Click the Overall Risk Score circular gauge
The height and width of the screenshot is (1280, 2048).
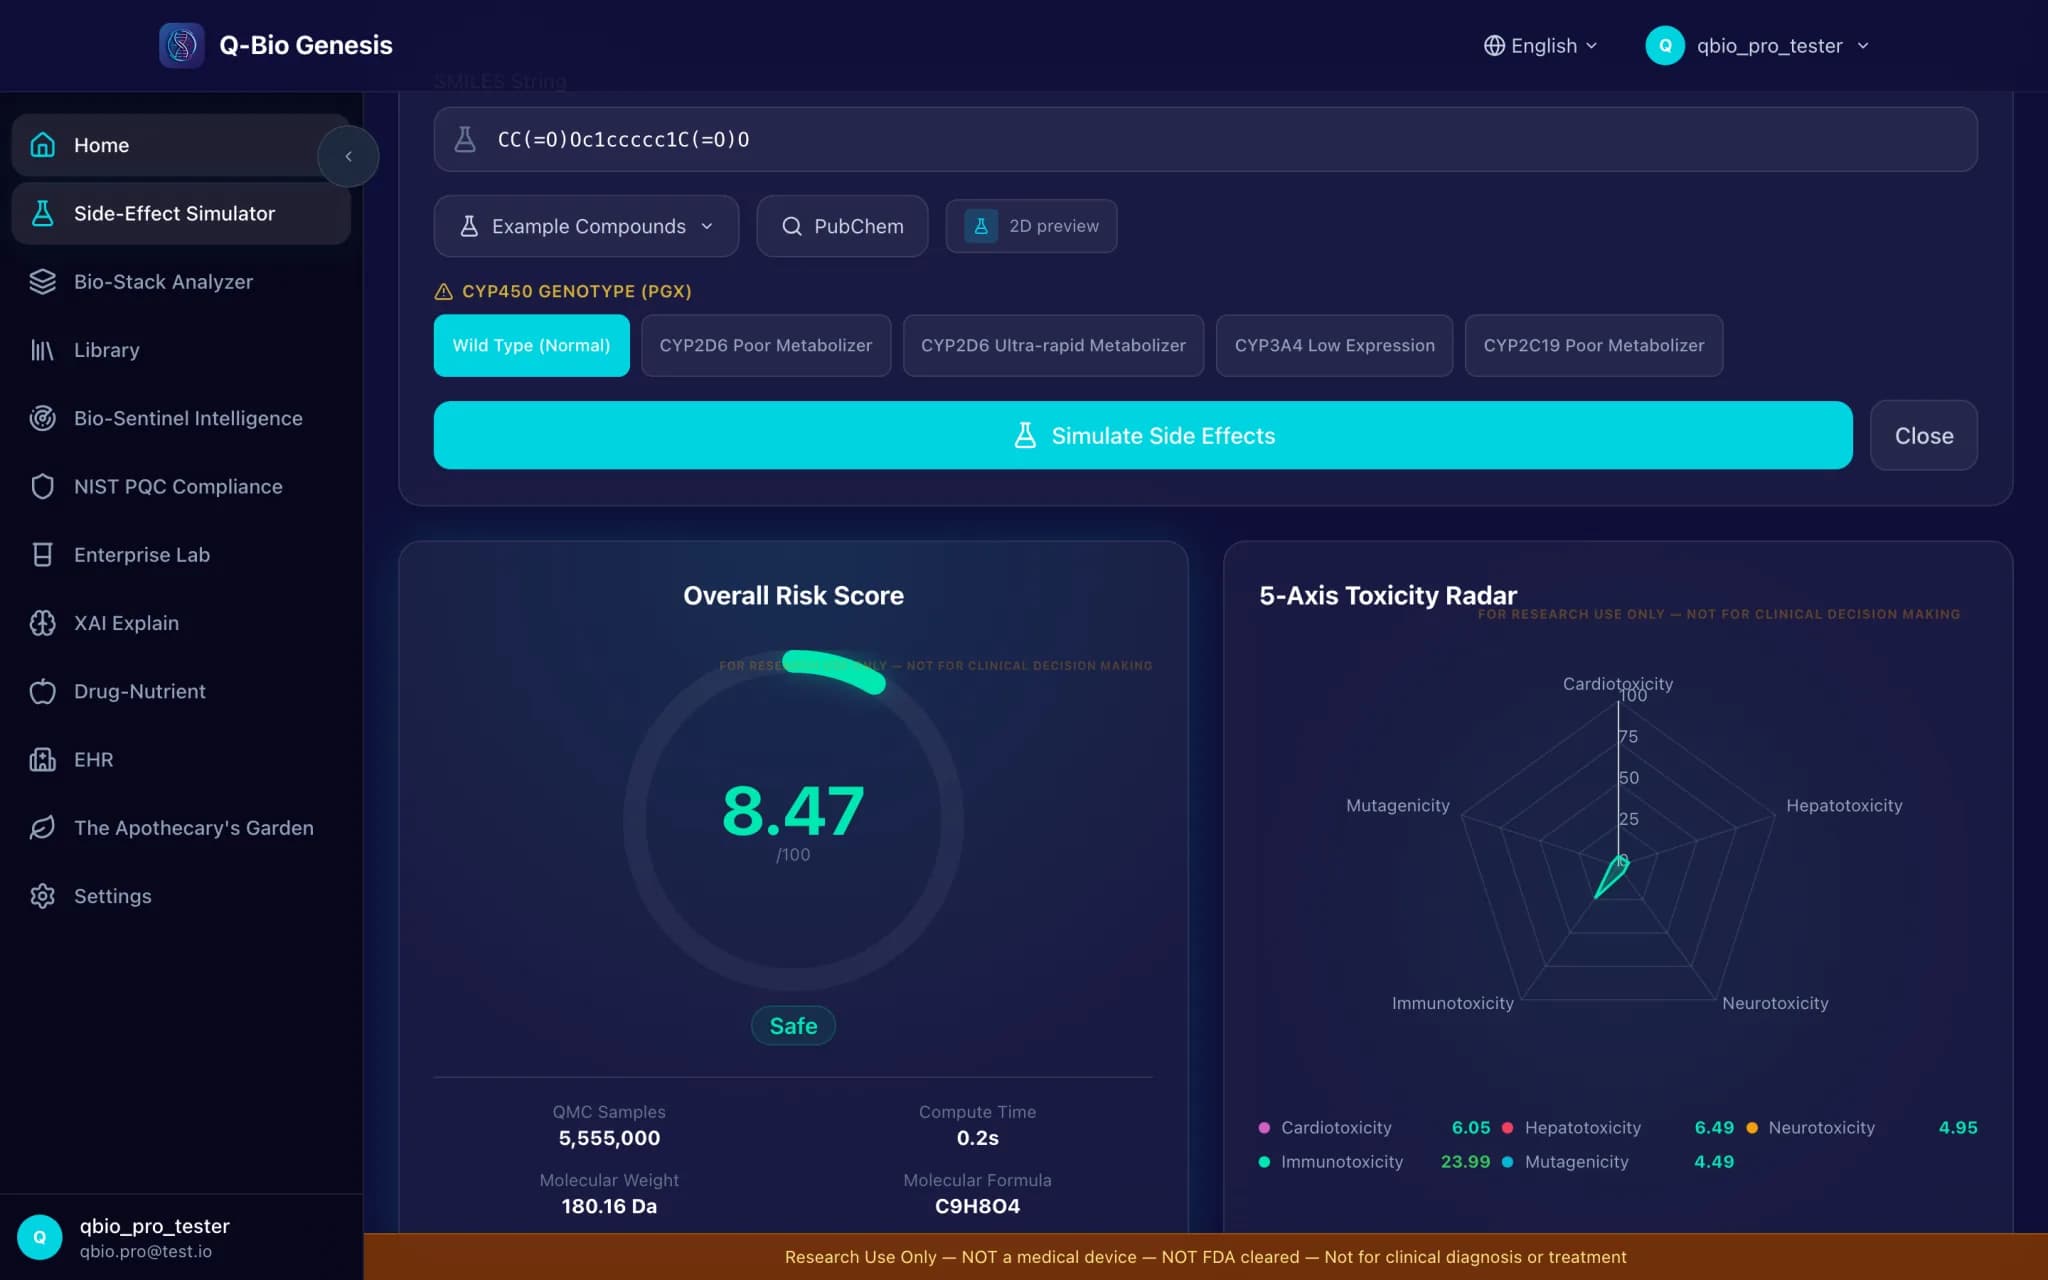793,820
